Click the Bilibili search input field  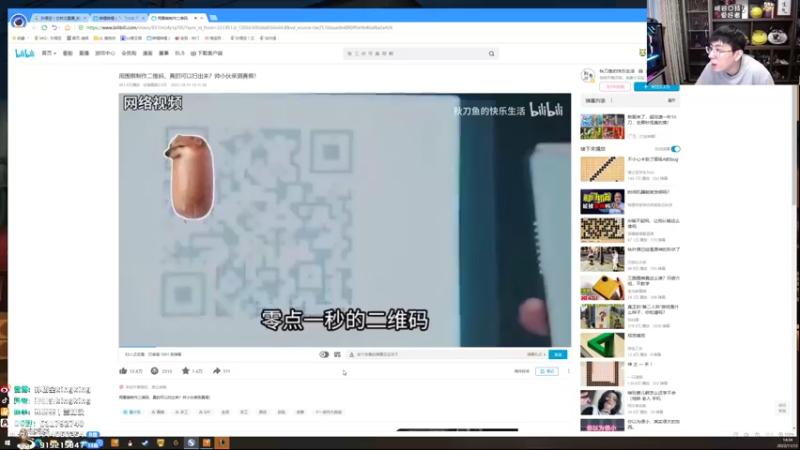click(x=416, y=54)
